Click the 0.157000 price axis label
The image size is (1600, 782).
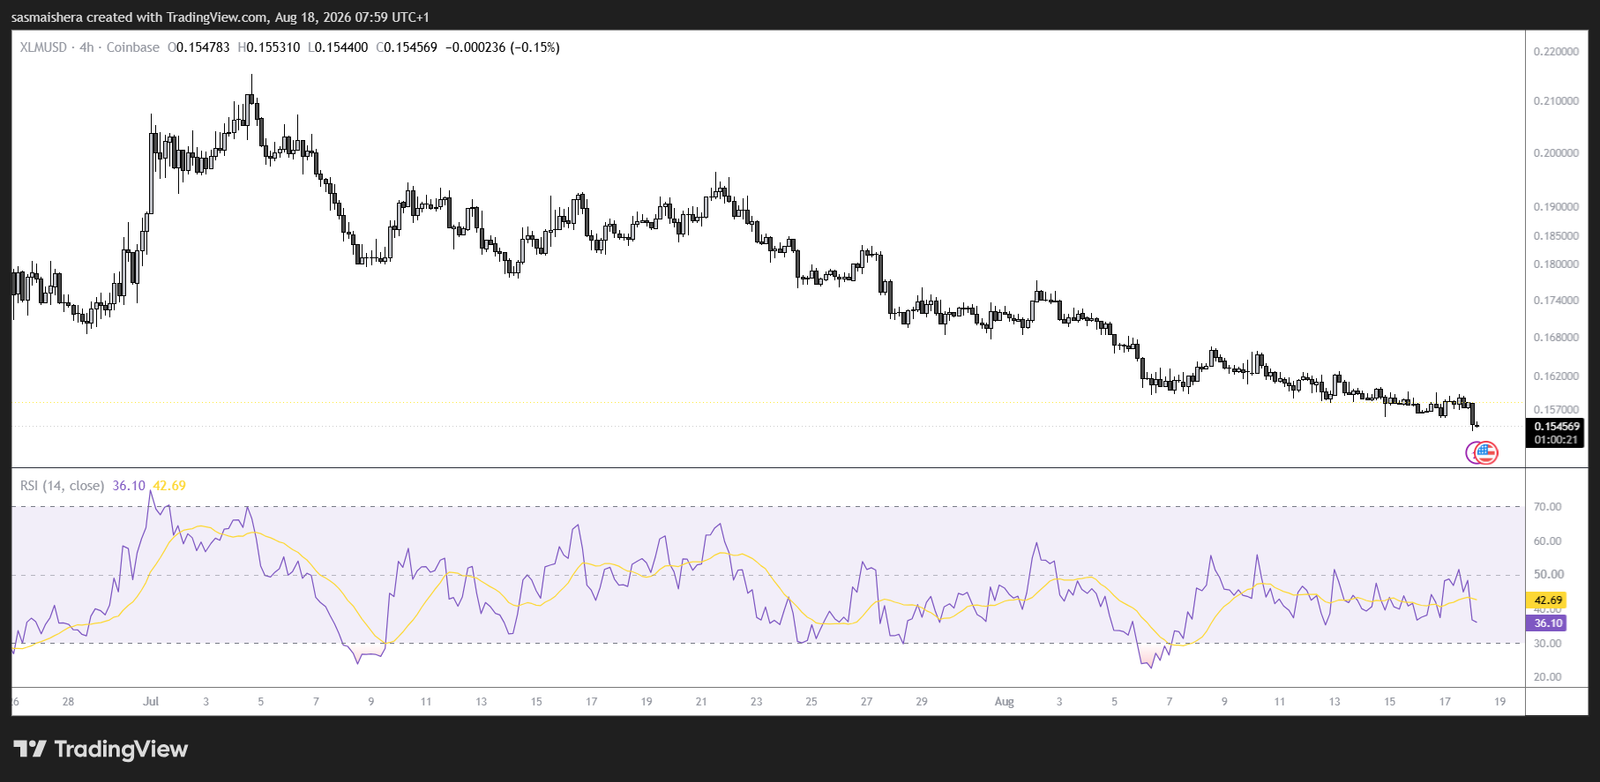click(x=1556, y=409)
